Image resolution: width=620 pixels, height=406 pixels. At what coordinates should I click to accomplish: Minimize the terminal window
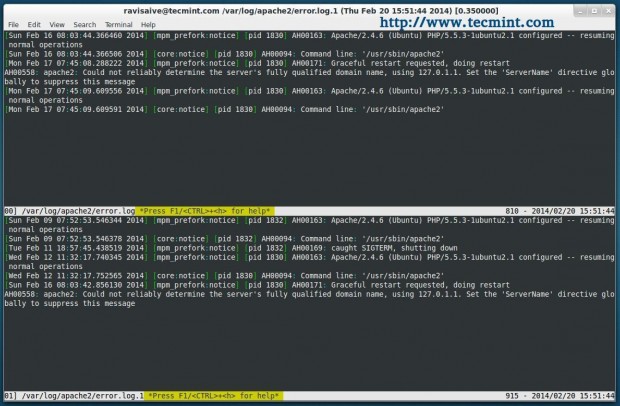(x=580, y=11)
